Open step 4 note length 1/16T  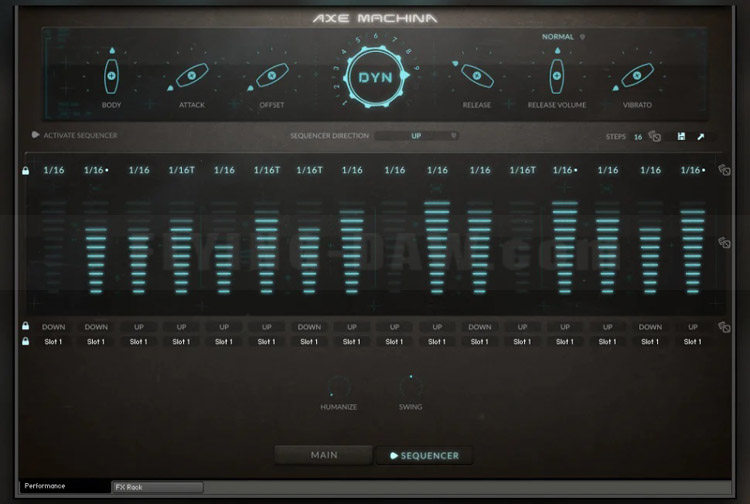coord(181,170)
